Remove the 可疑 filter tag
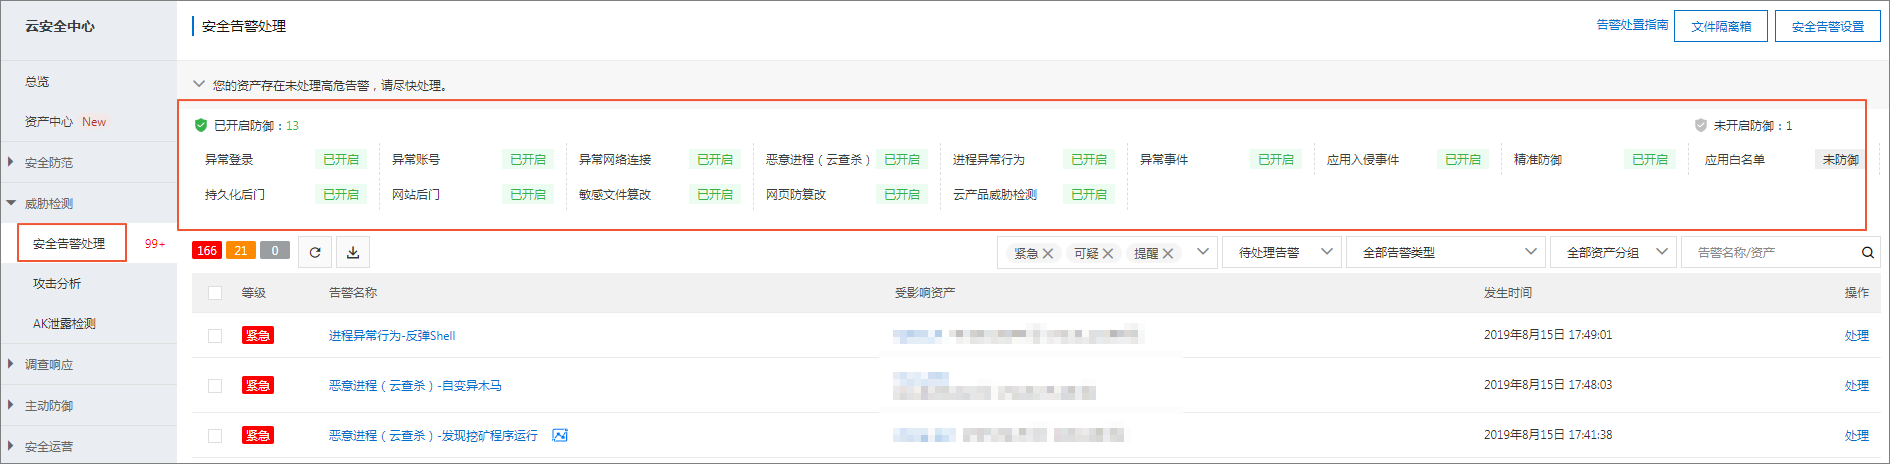Image resolution: width=1890 pixels, height=464 pixels. click(1108, 254)
